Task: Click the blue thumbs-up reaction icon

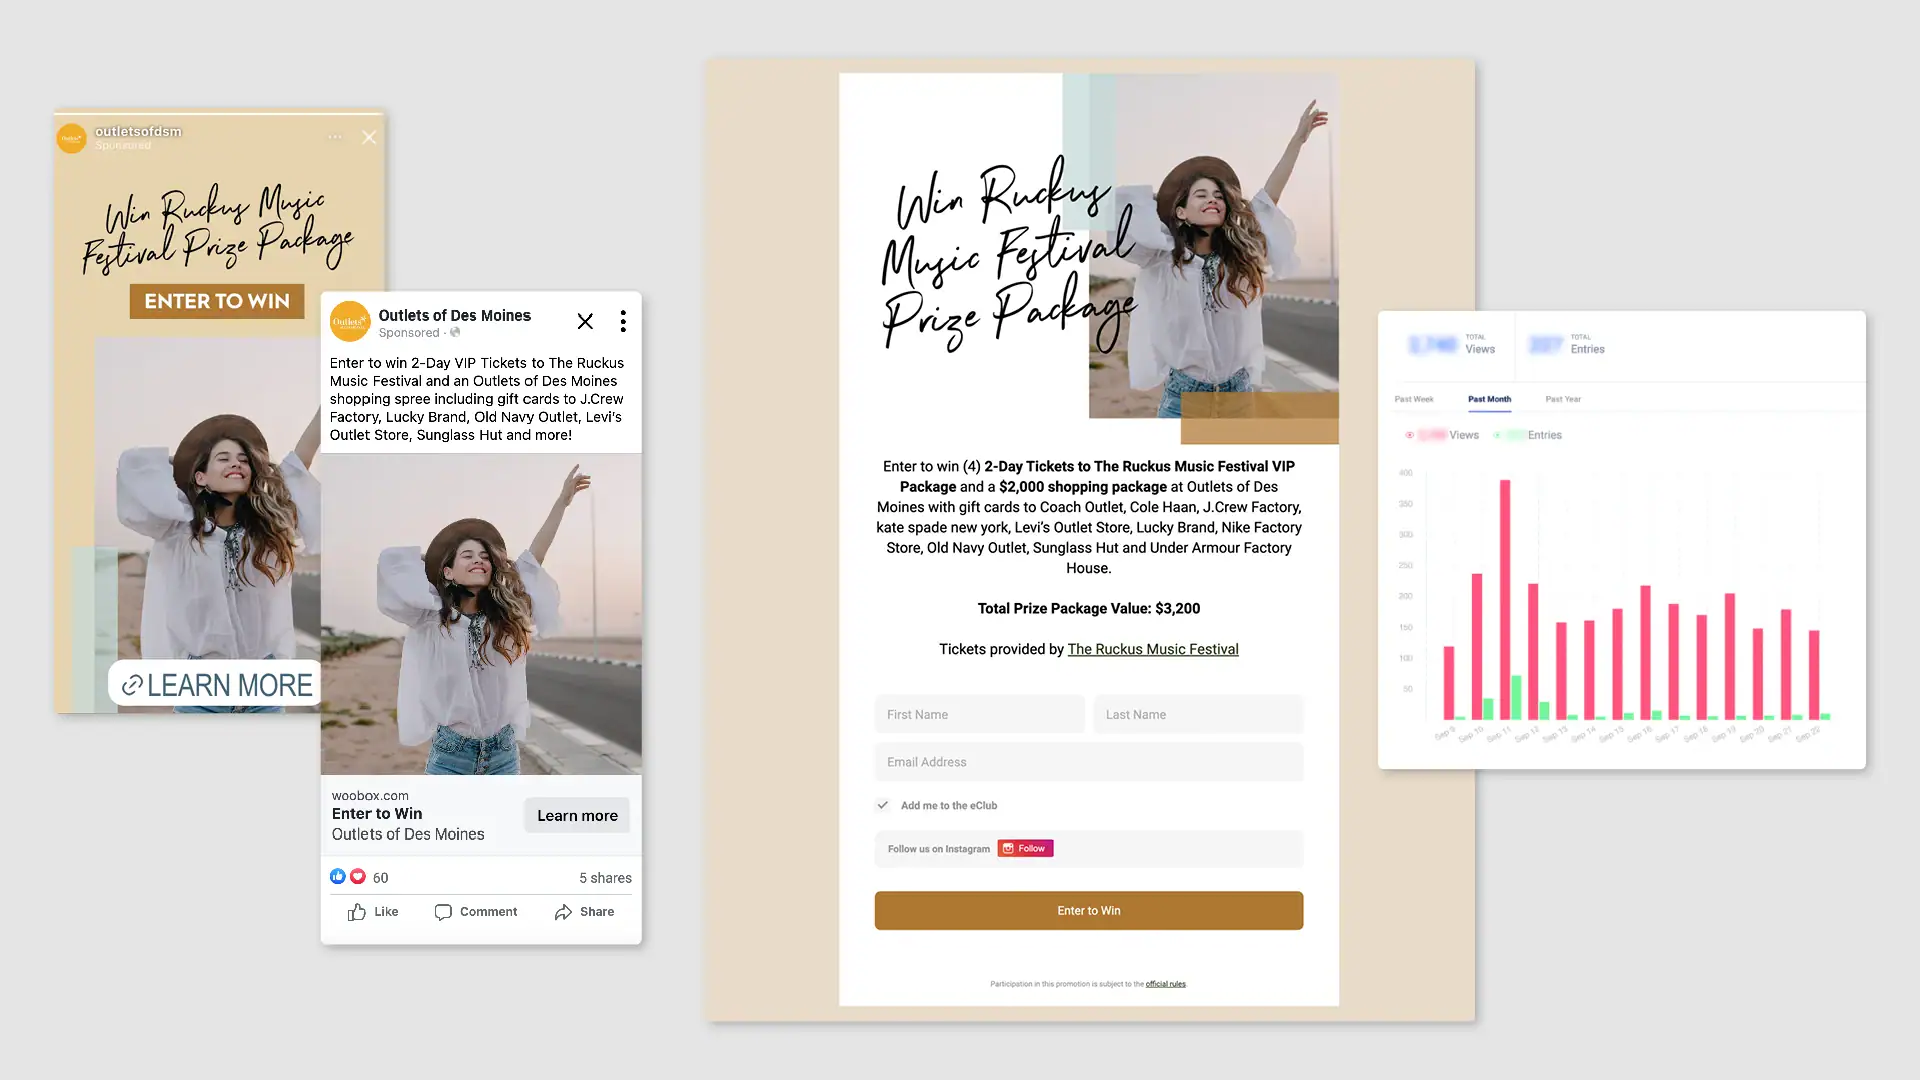Action: coord(338,877)
